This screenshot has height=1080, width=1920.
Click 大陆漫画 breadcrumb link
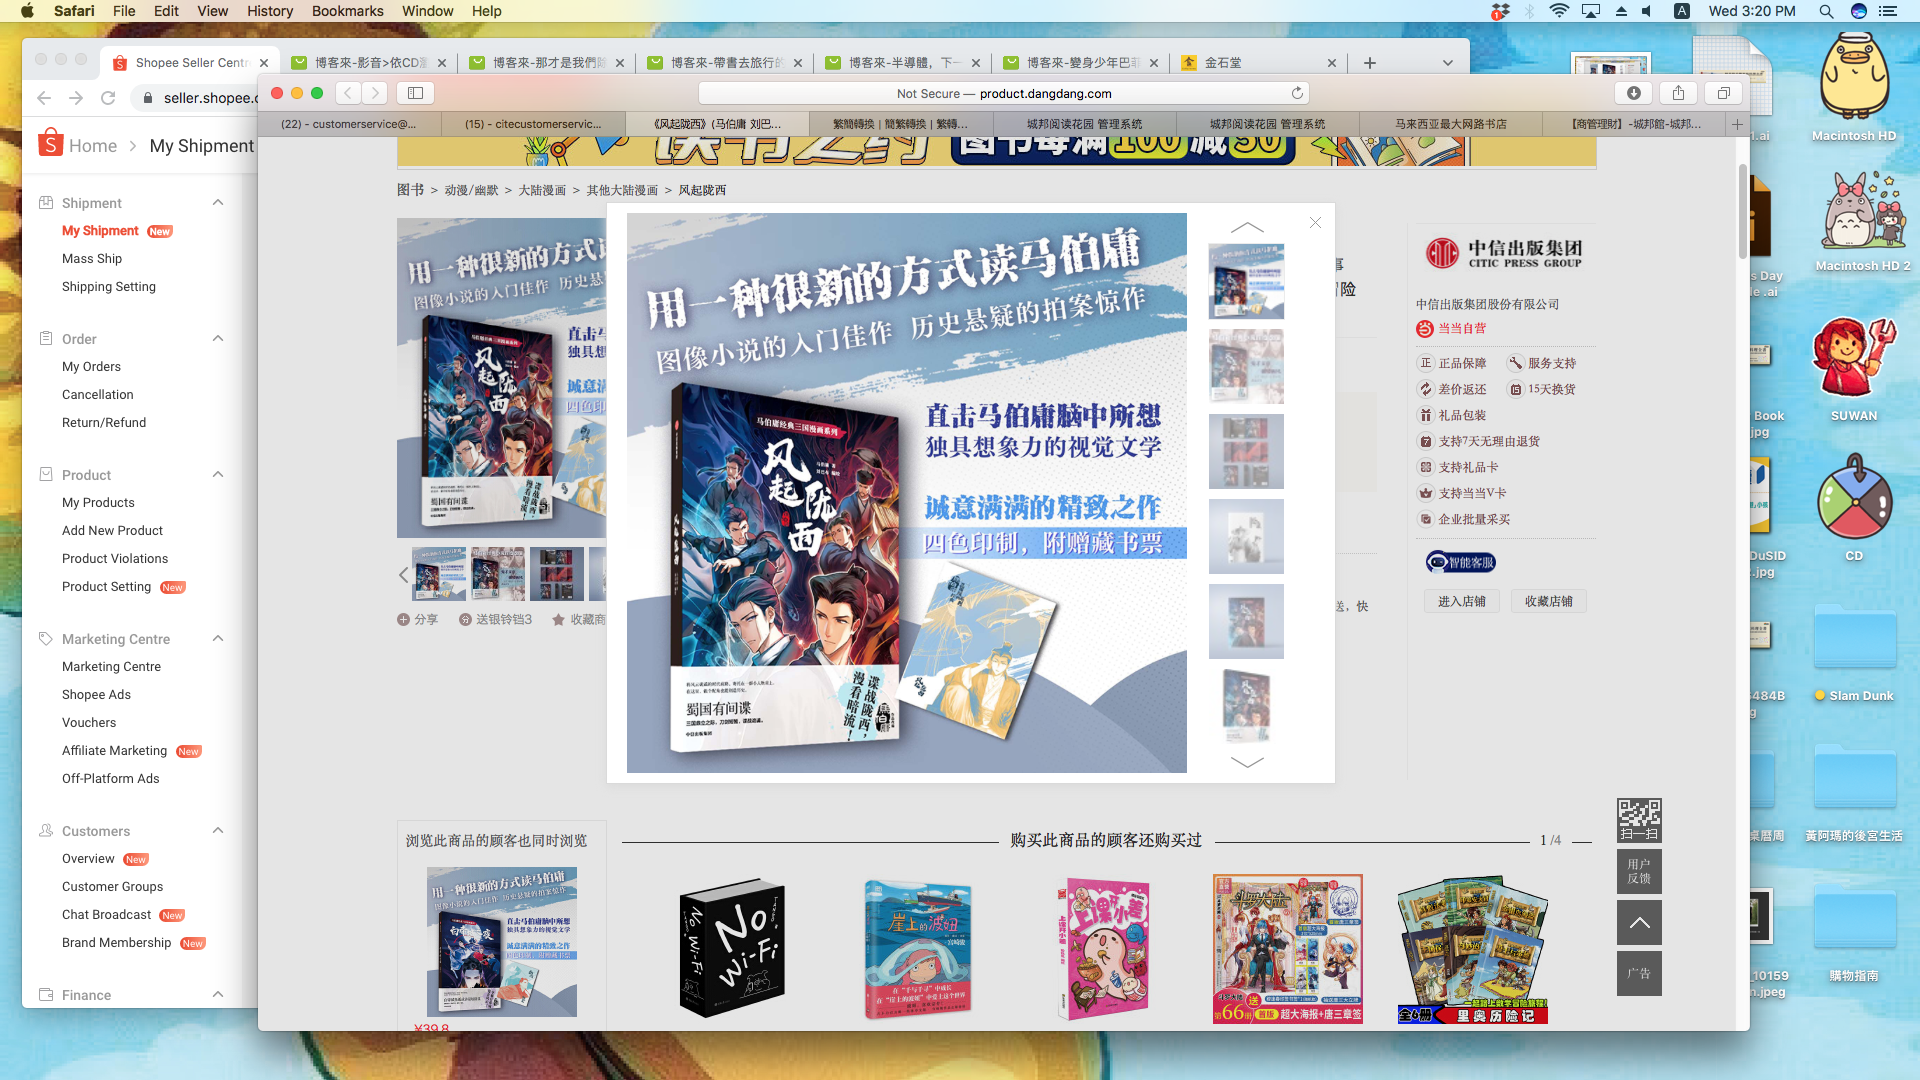point(542,190)
